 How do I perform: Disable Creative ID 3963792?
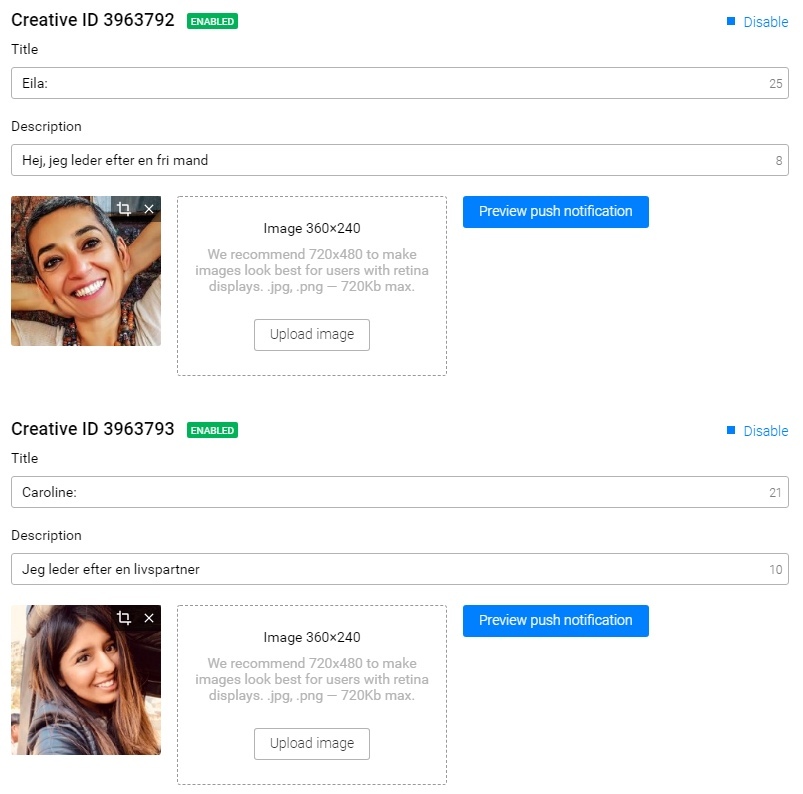(765, 22)
